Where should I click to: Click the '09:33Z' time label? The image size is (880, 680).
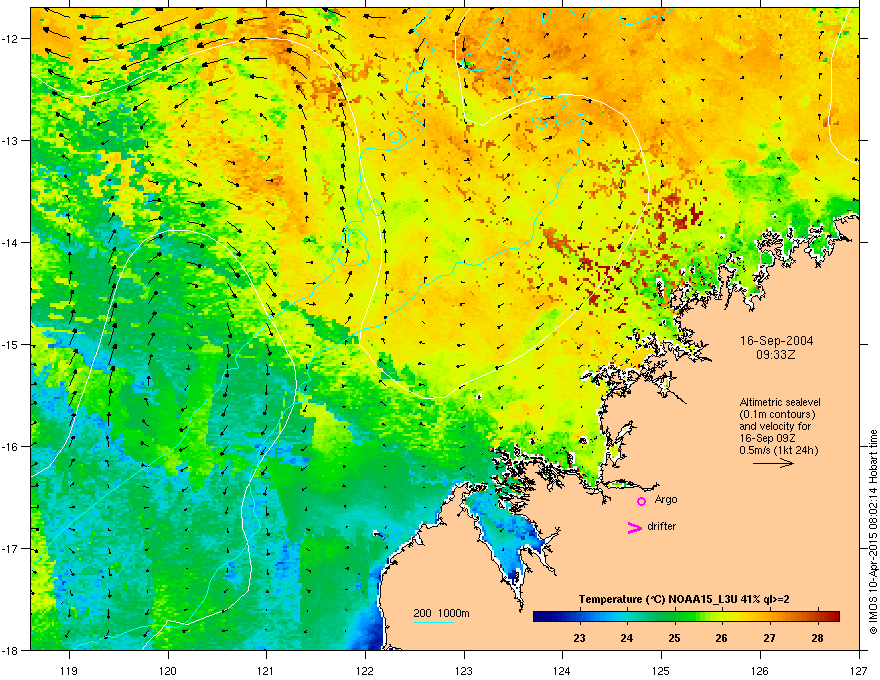click(x=776, y=355)
